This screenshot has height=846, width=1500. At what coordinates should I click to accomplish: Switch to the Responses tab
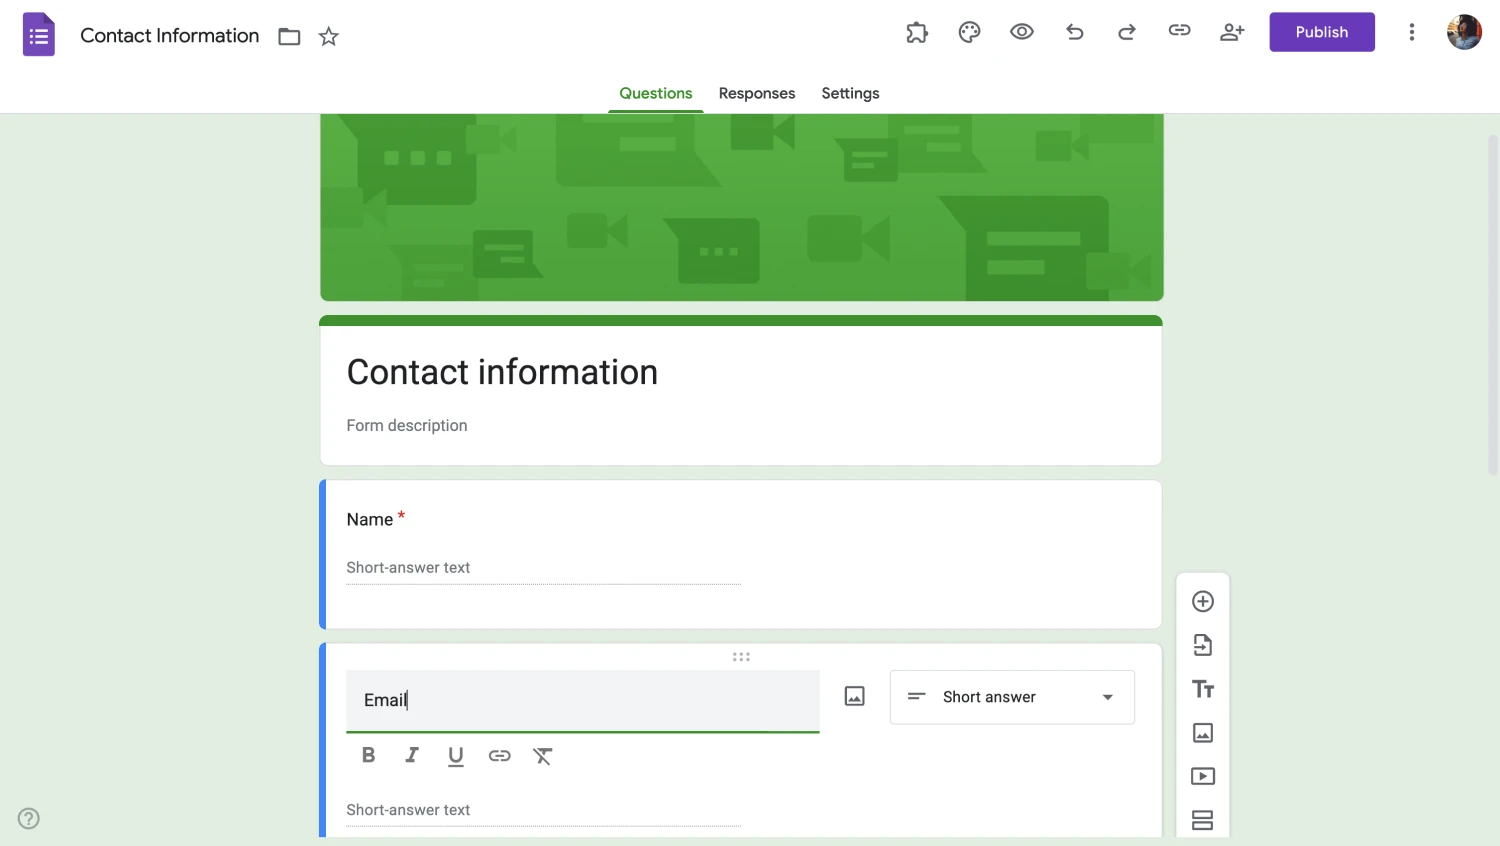tap(757, 93)
